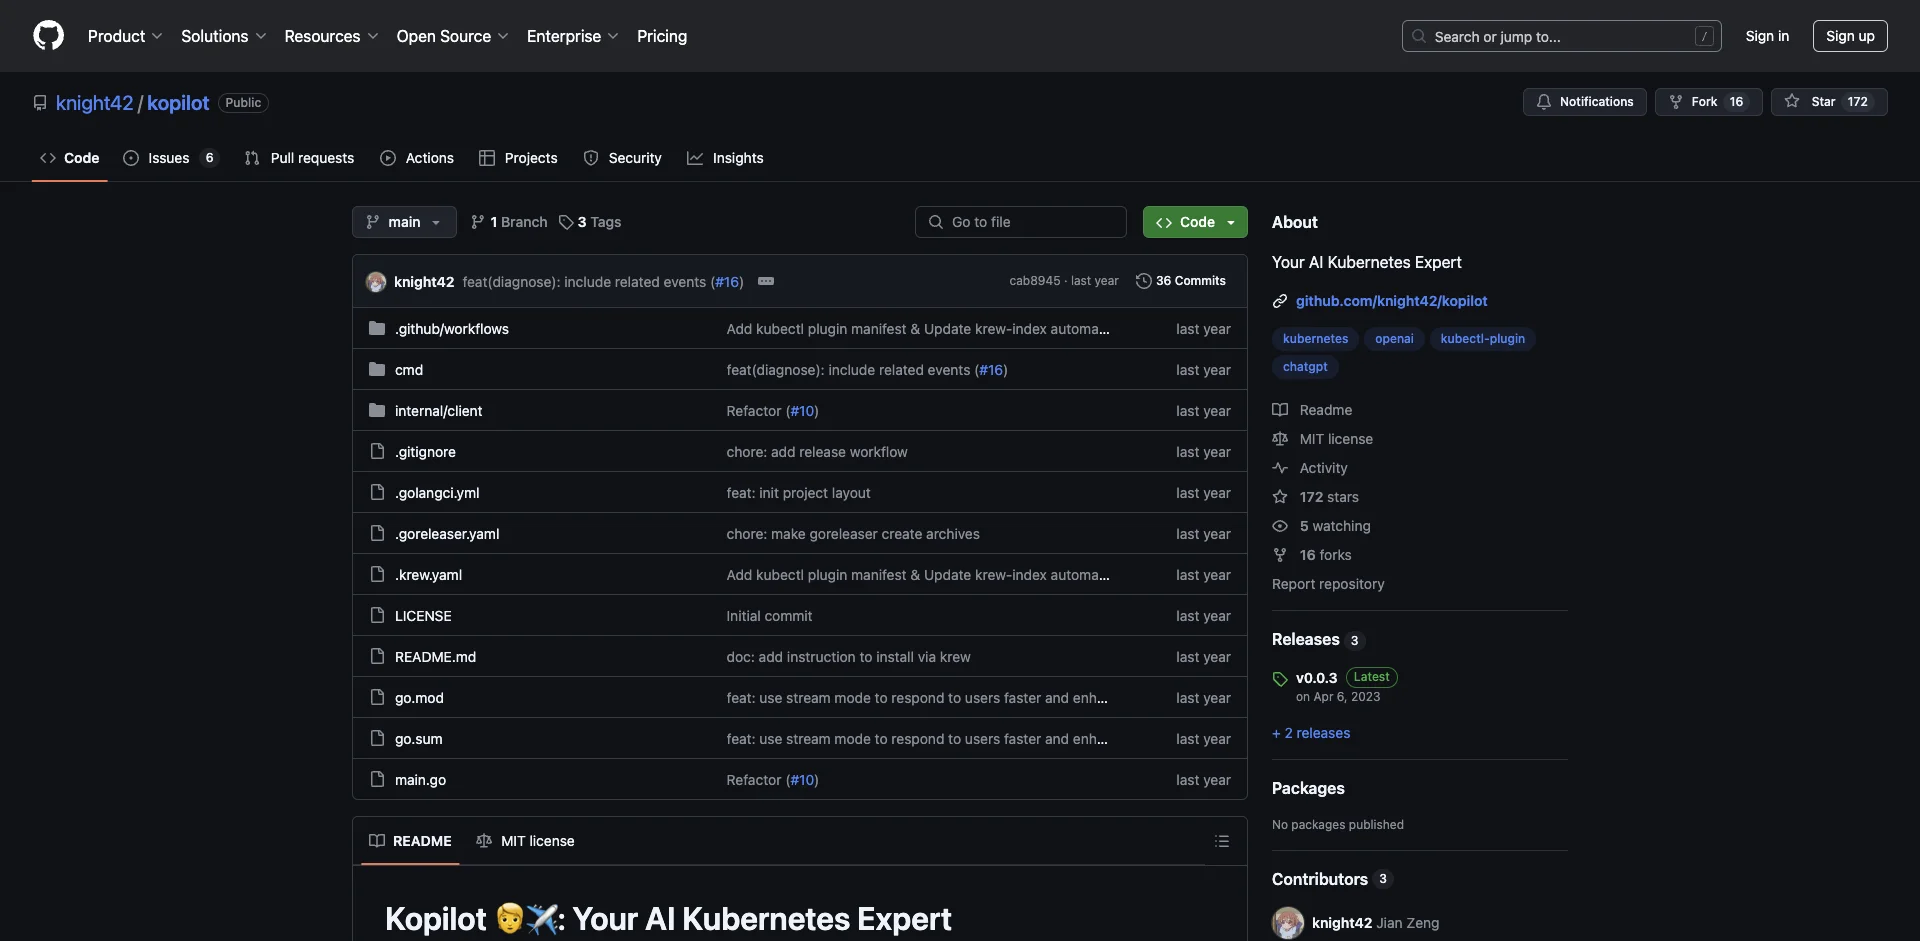Image resolution: width=1920 pixels, height=941 pixels.
Task: Open the README.md file
Action: pos(435,657)
